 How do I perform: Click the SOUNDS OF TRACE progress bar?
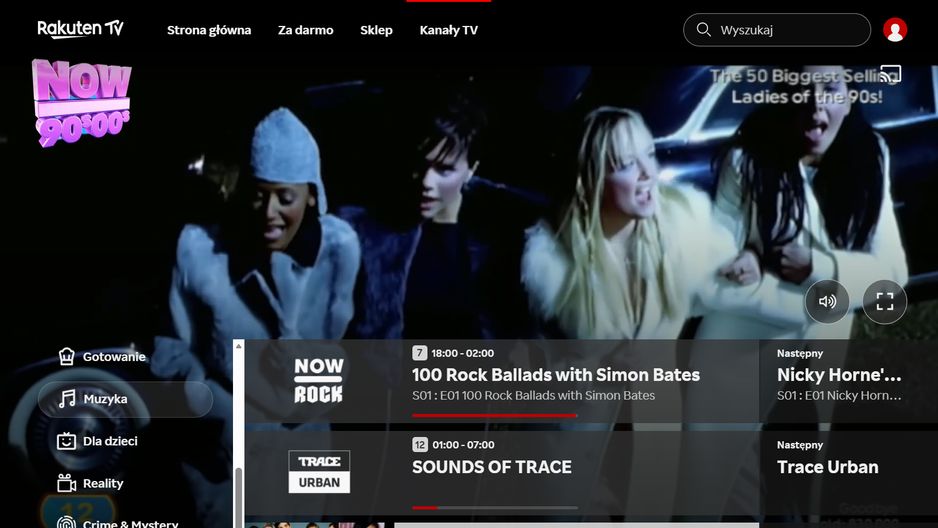click(495, 508)
